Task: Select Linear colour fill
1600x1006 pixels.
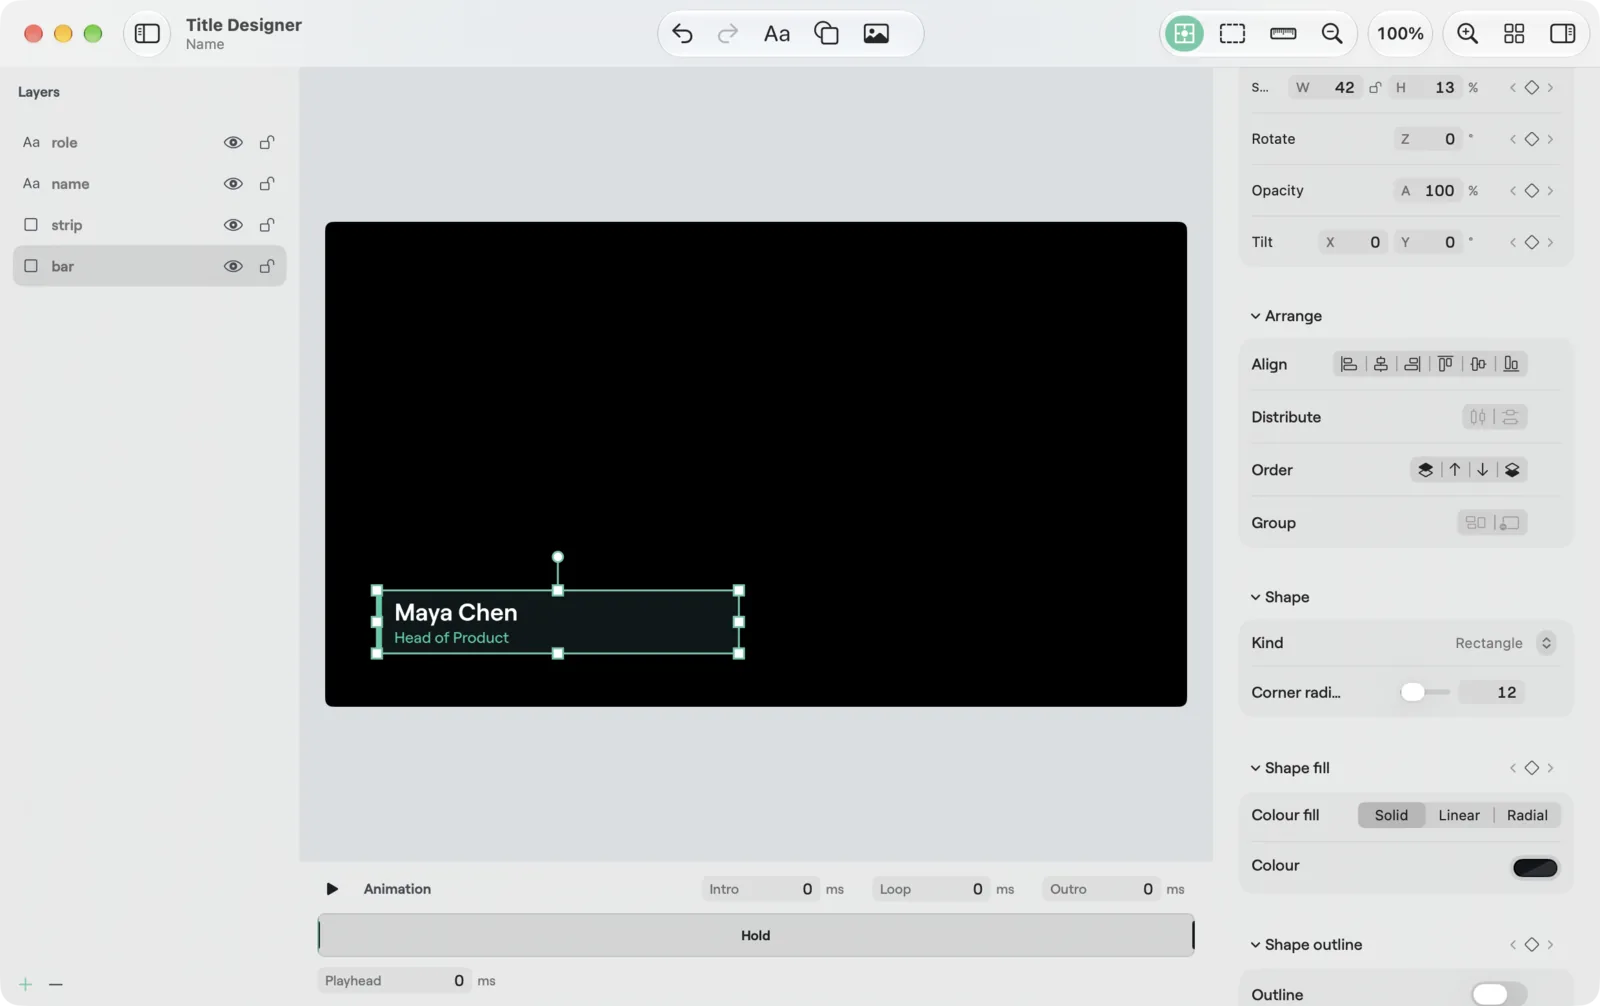Action: 1459,815
